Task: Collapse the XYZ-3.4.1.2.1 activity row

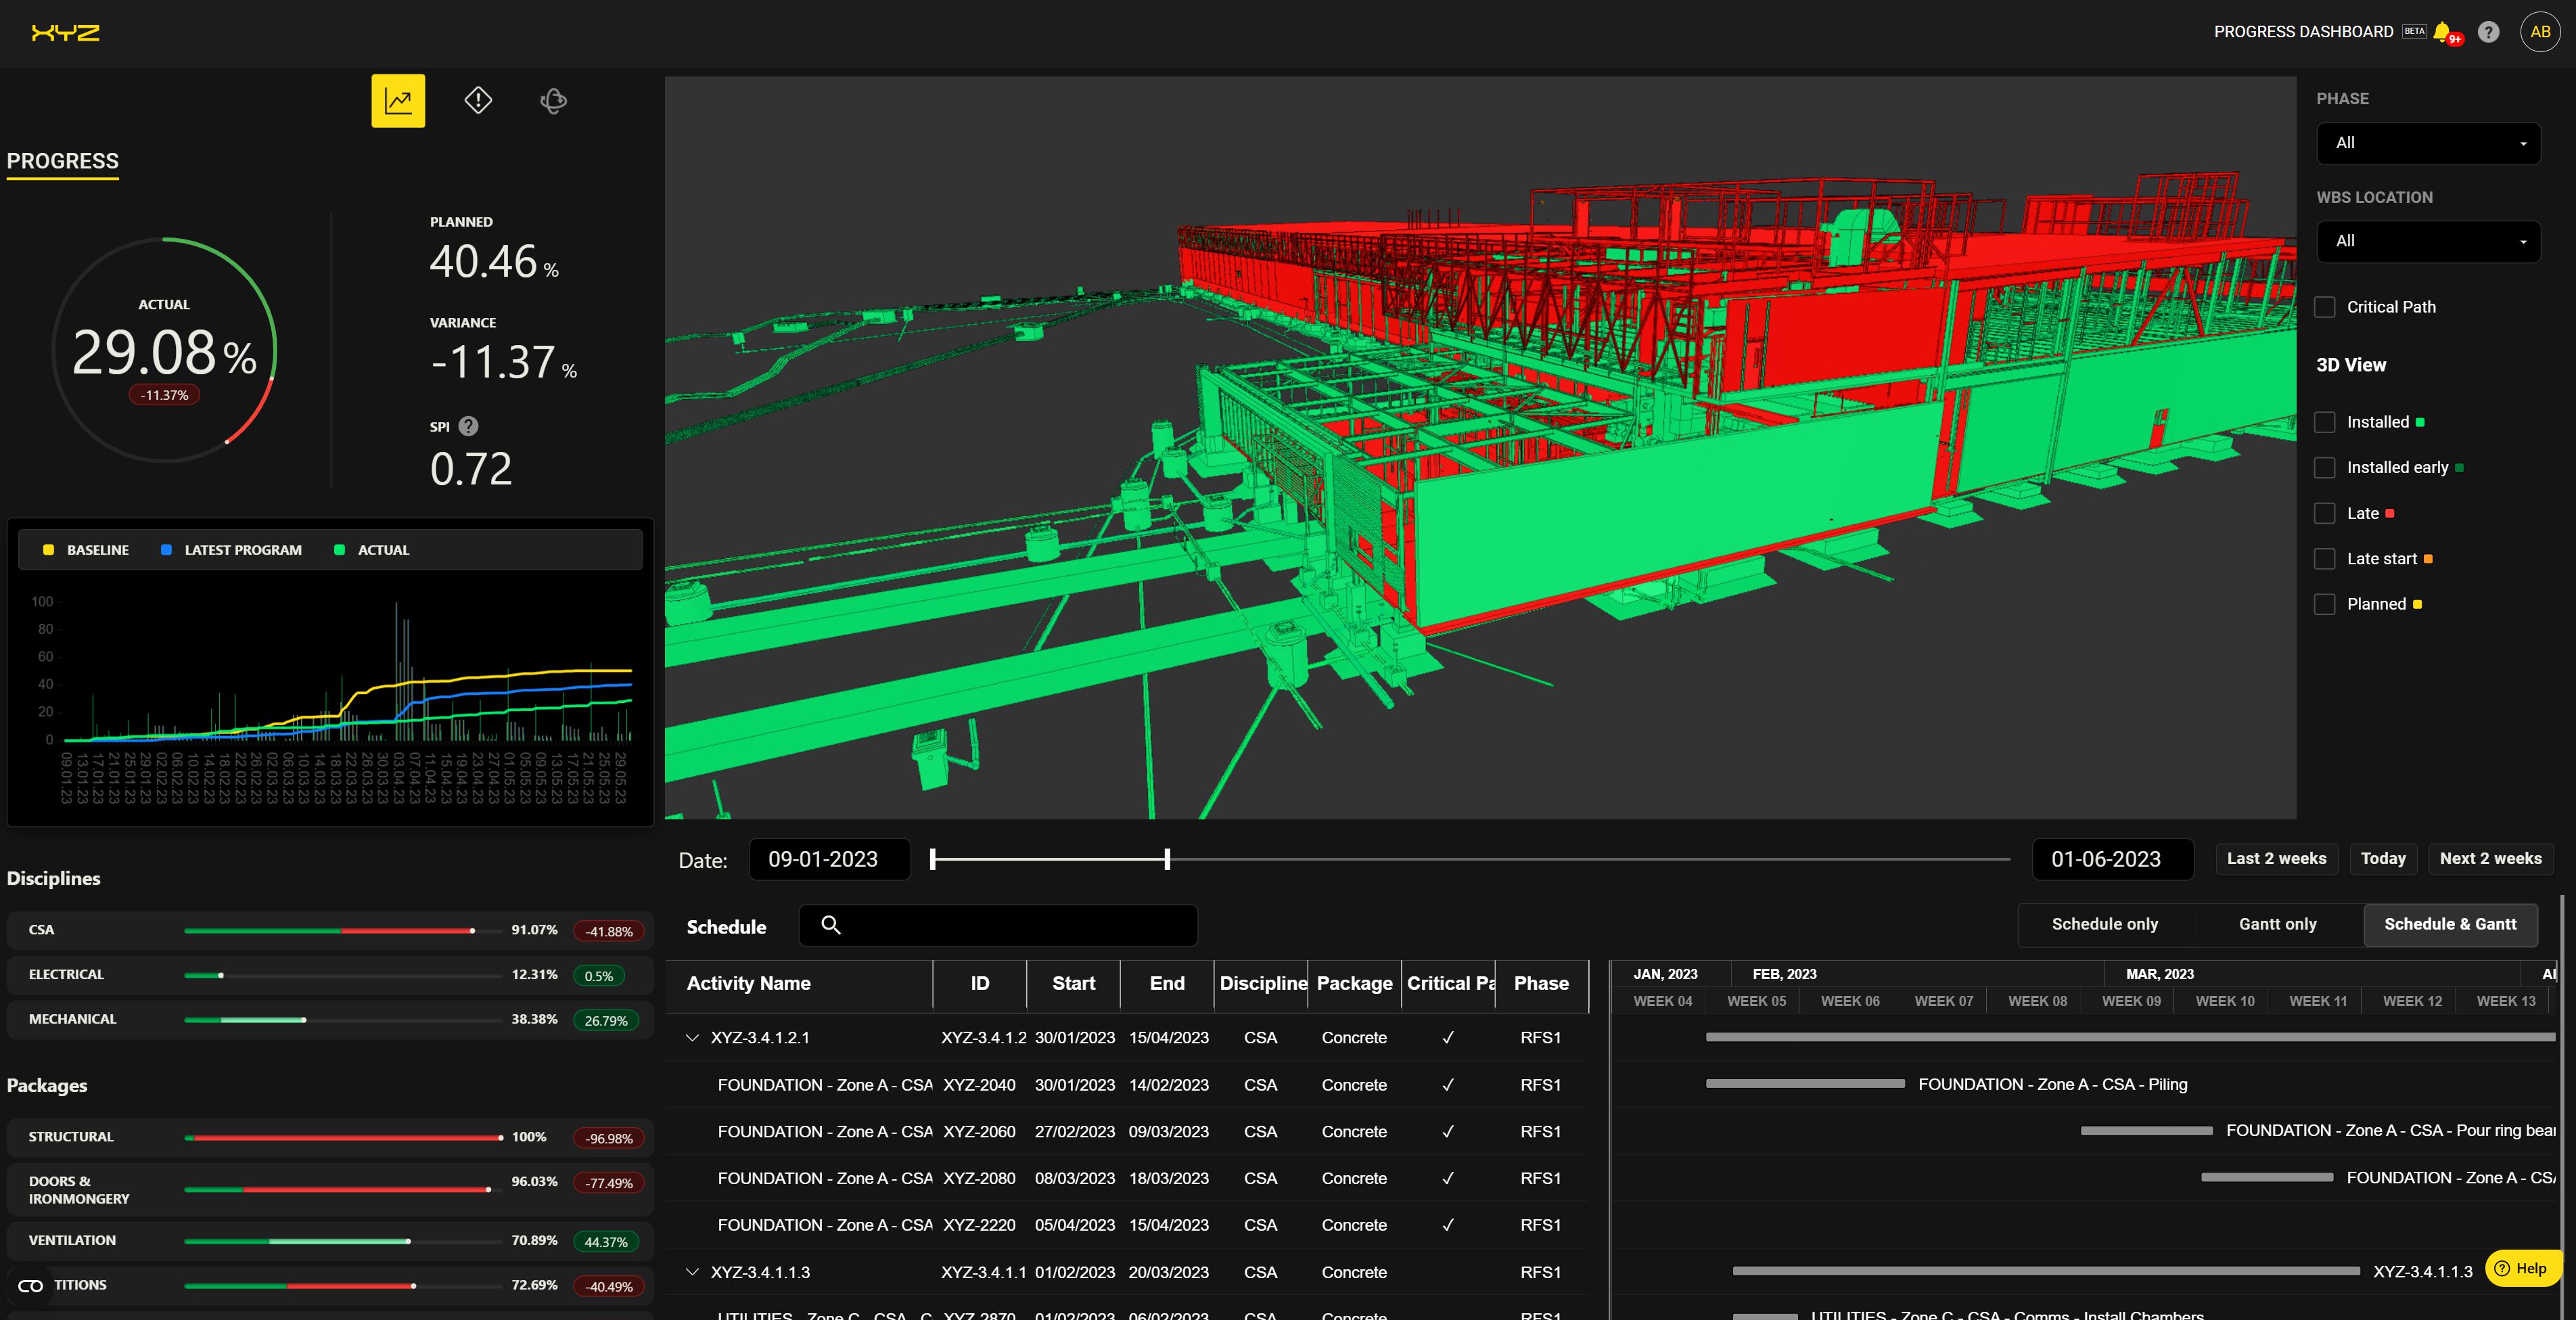Action: 692,1038
